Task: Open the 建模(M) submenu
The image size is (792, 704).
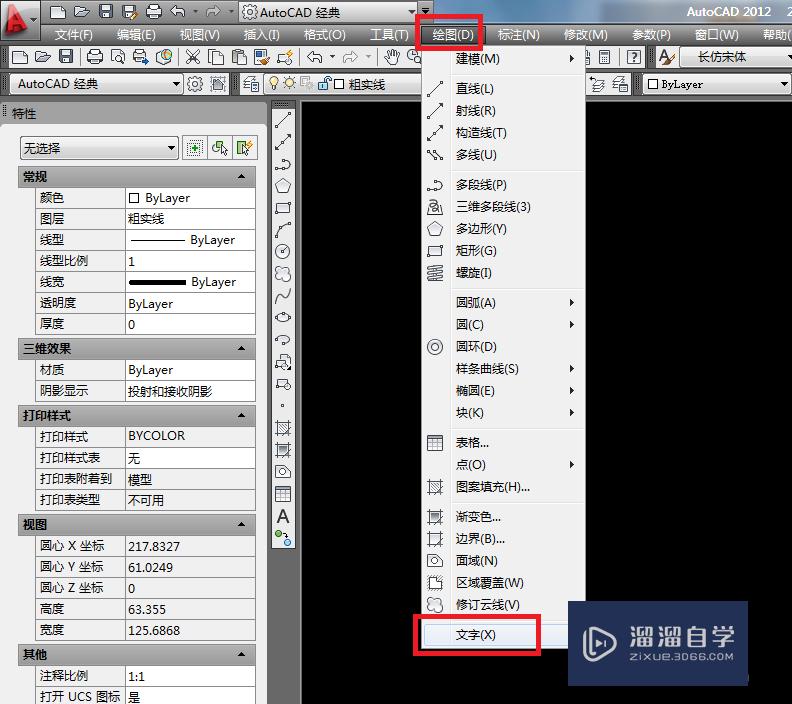Action: (503, 59)
